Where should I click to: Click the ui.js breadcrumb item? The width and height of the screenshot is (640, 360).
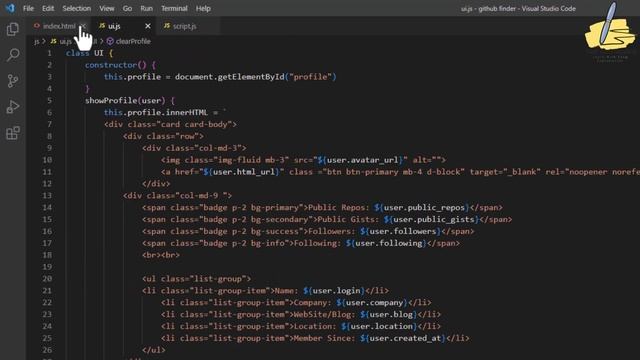pos(61,41)
